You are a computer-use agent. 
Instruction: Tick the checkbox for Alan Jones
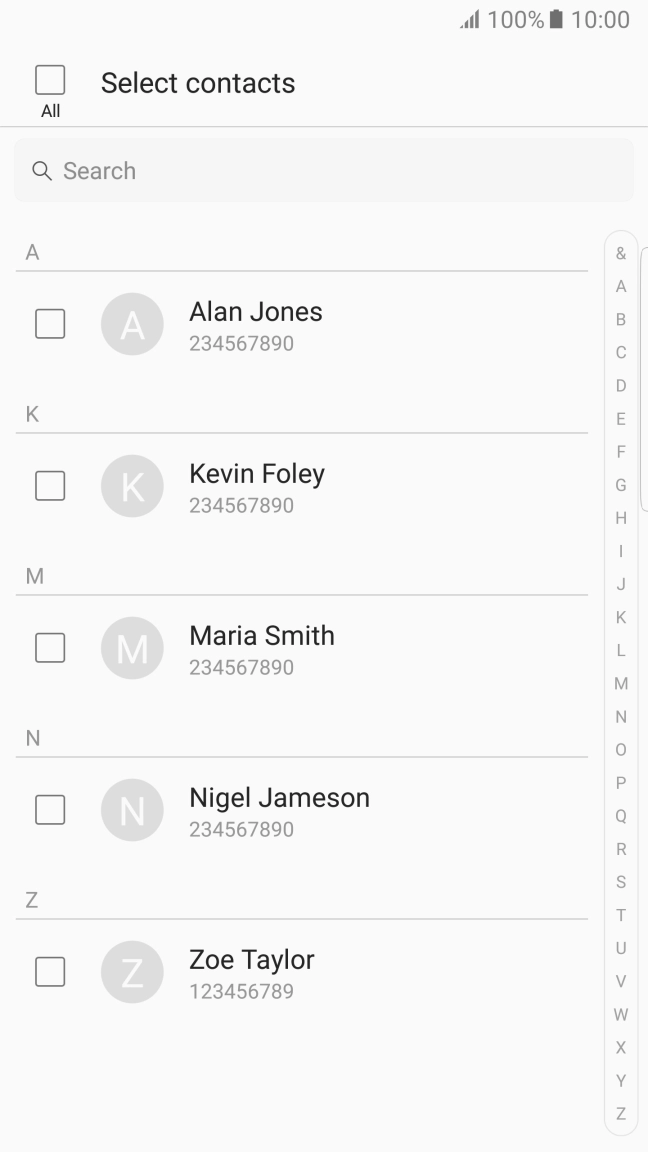click(x=50, y=324)
